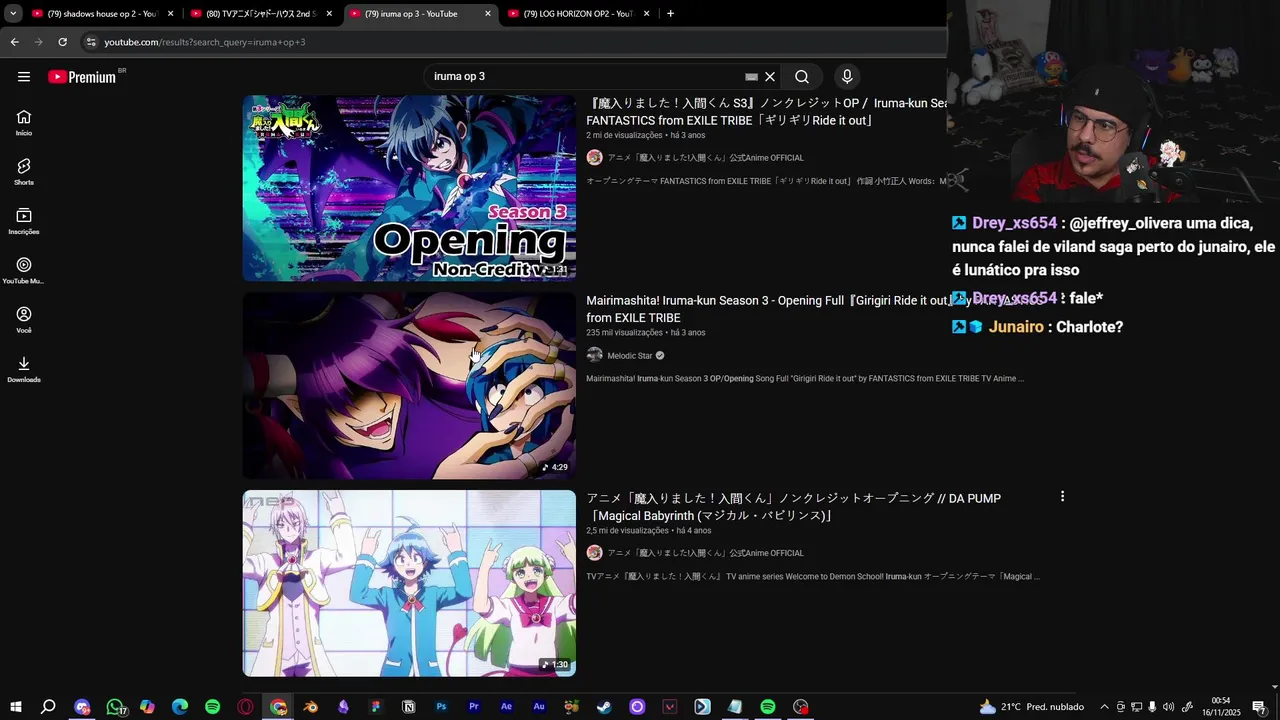The image size is (1280, 720).
Task: Visit the Melodic Star channel
Action: coord(630,356)
